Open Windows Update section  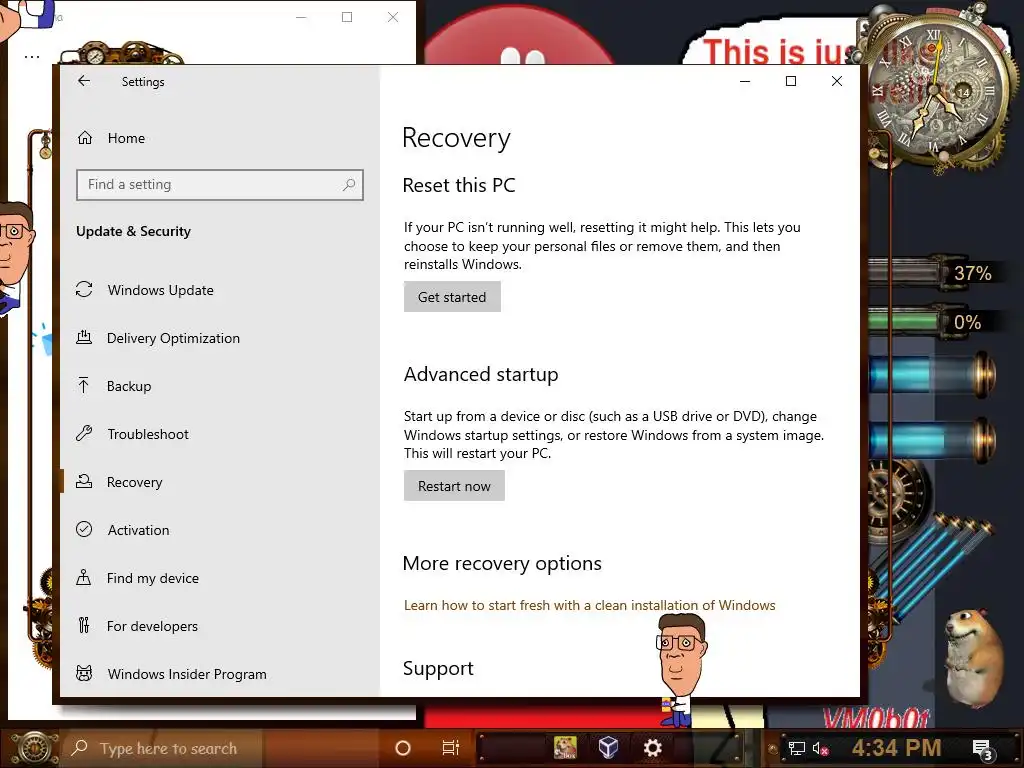coord(161,290)
